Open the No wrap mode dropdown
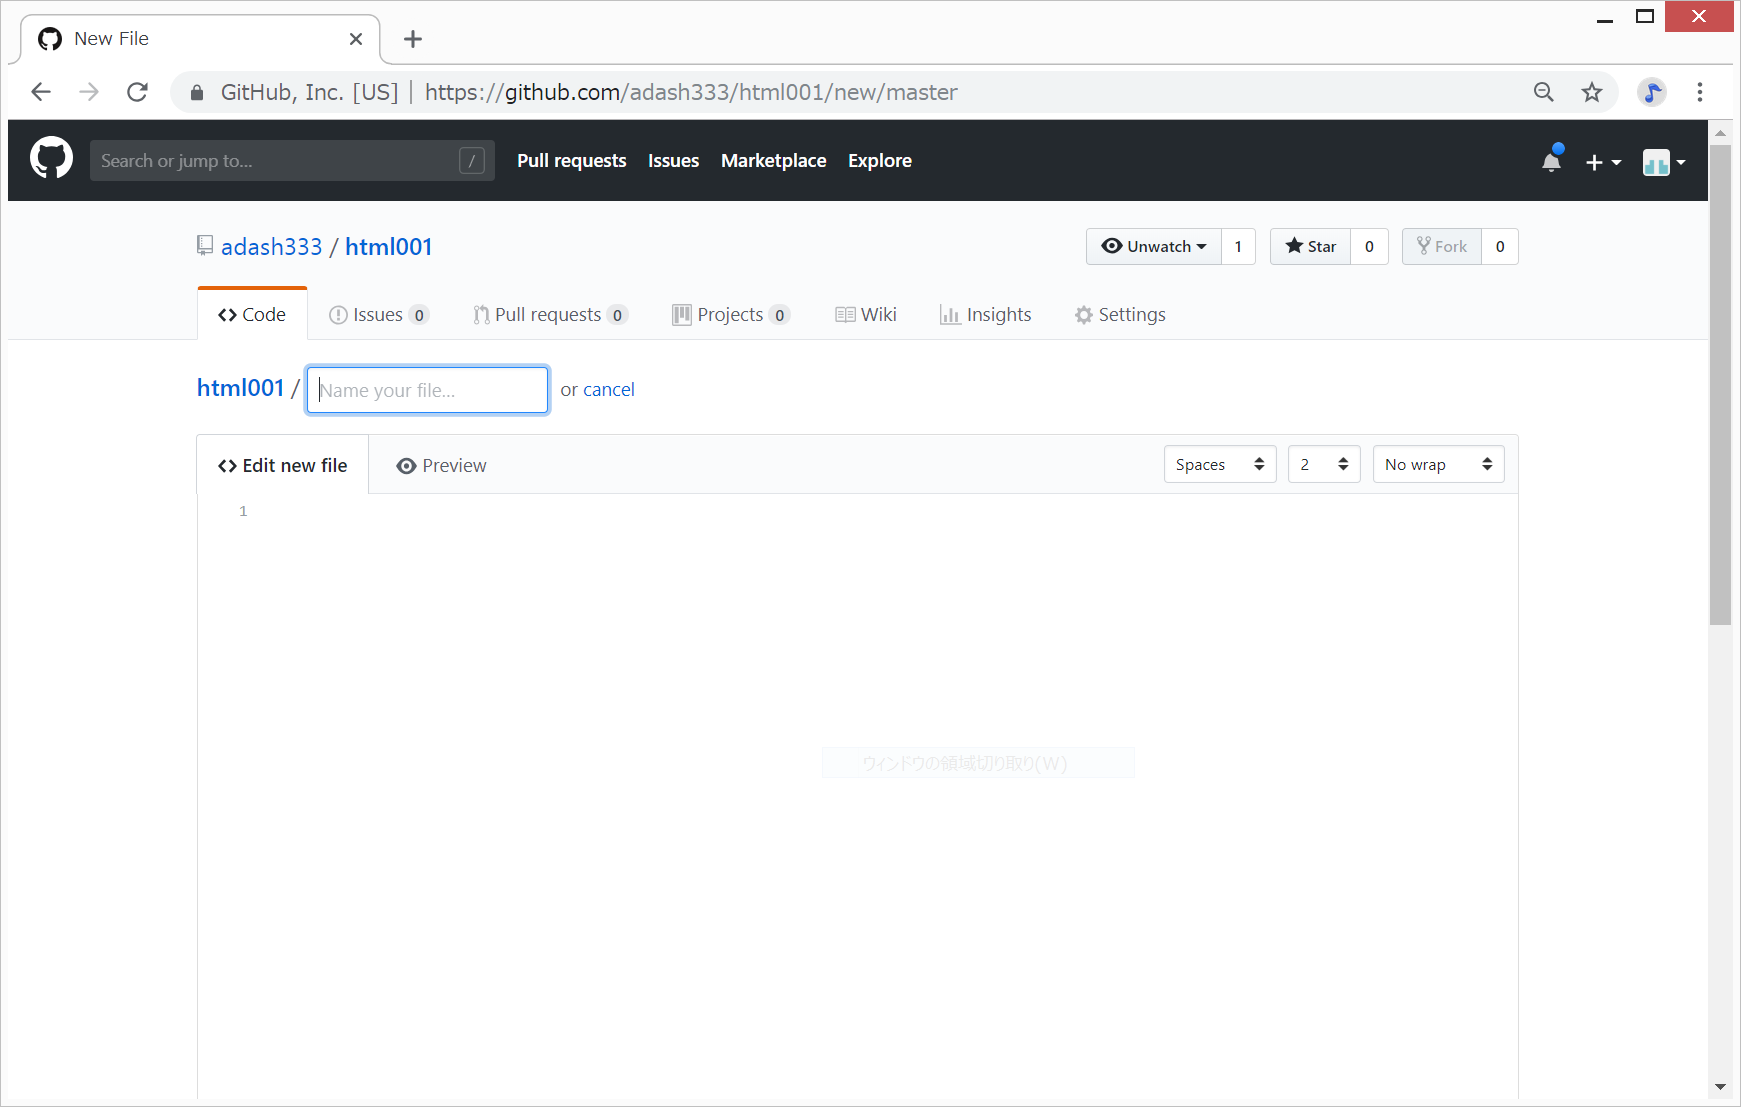Image resolution: width=1741 pixels, height=1107 pixels. (1437, 464)
